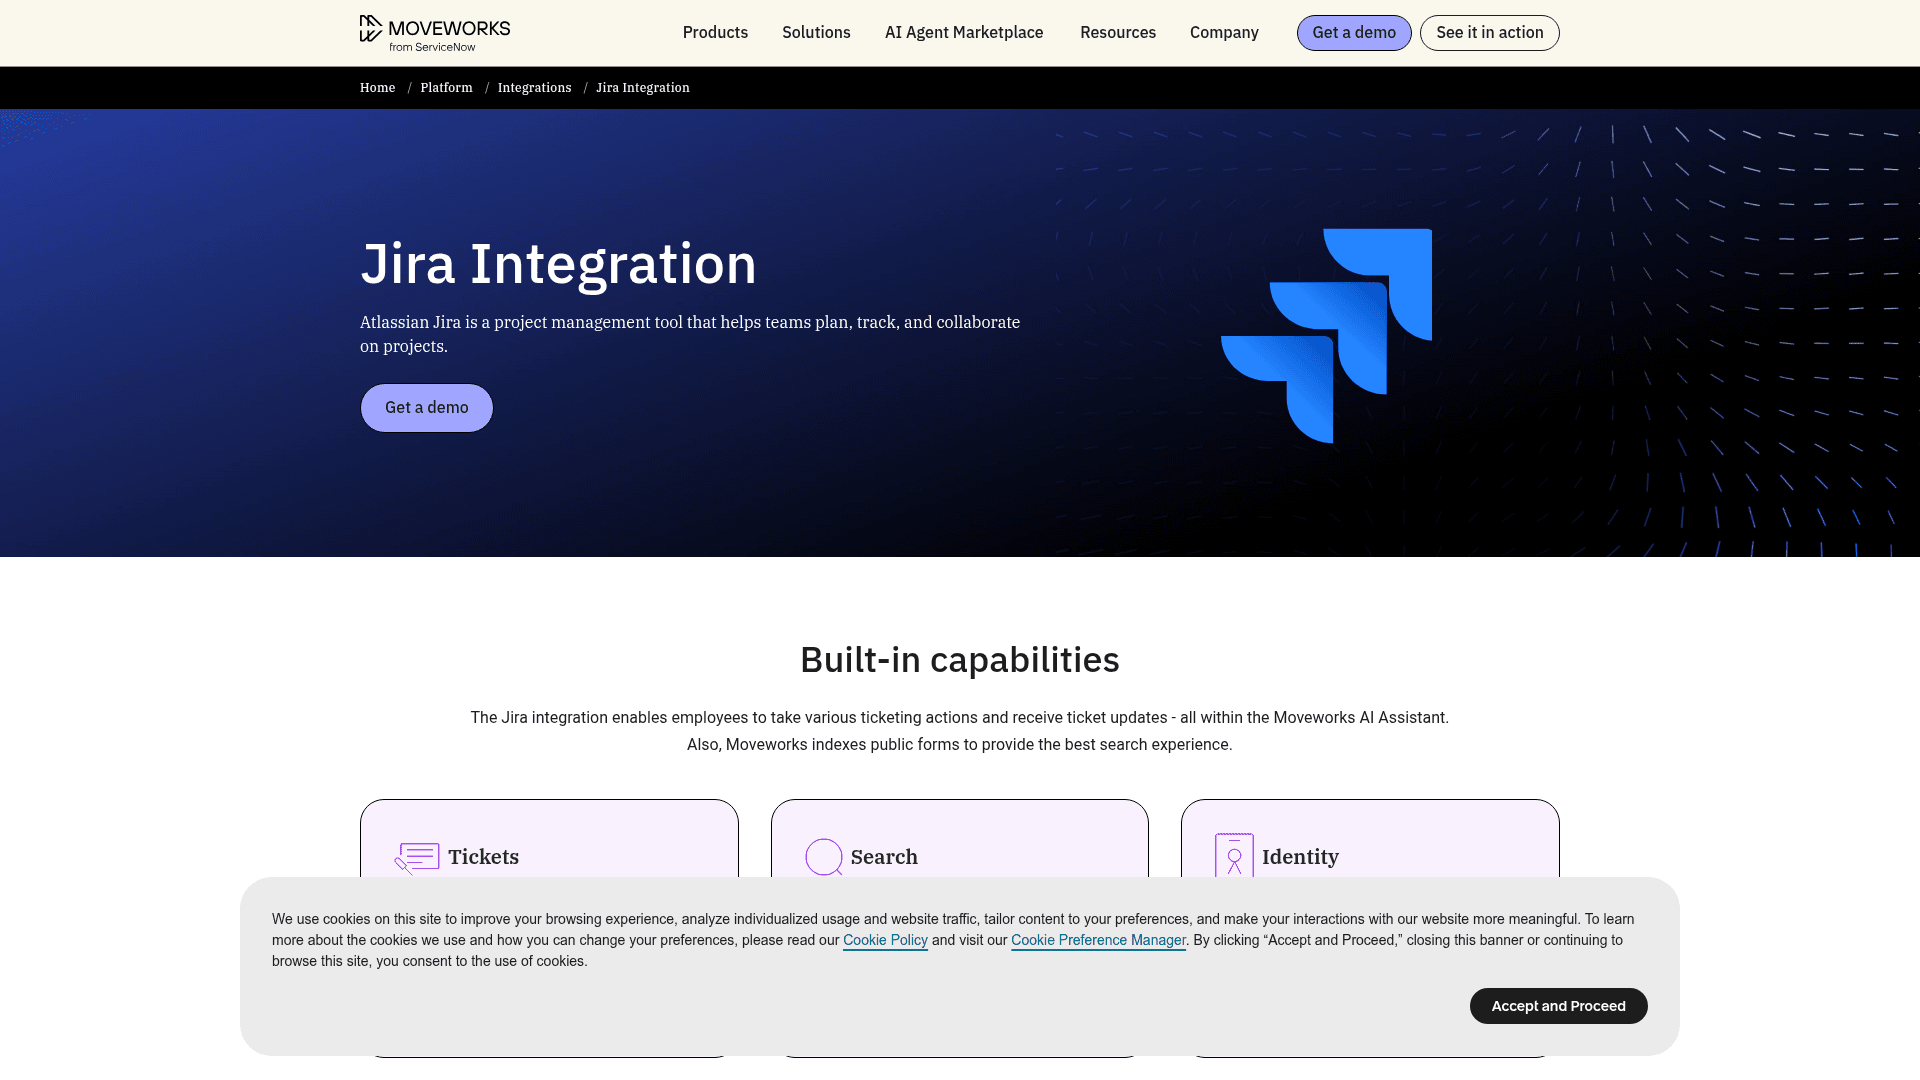Viewport: 1920px width, 1080px height.
Task: Click the large Jira logo graphic
Action: point(1326,335)
